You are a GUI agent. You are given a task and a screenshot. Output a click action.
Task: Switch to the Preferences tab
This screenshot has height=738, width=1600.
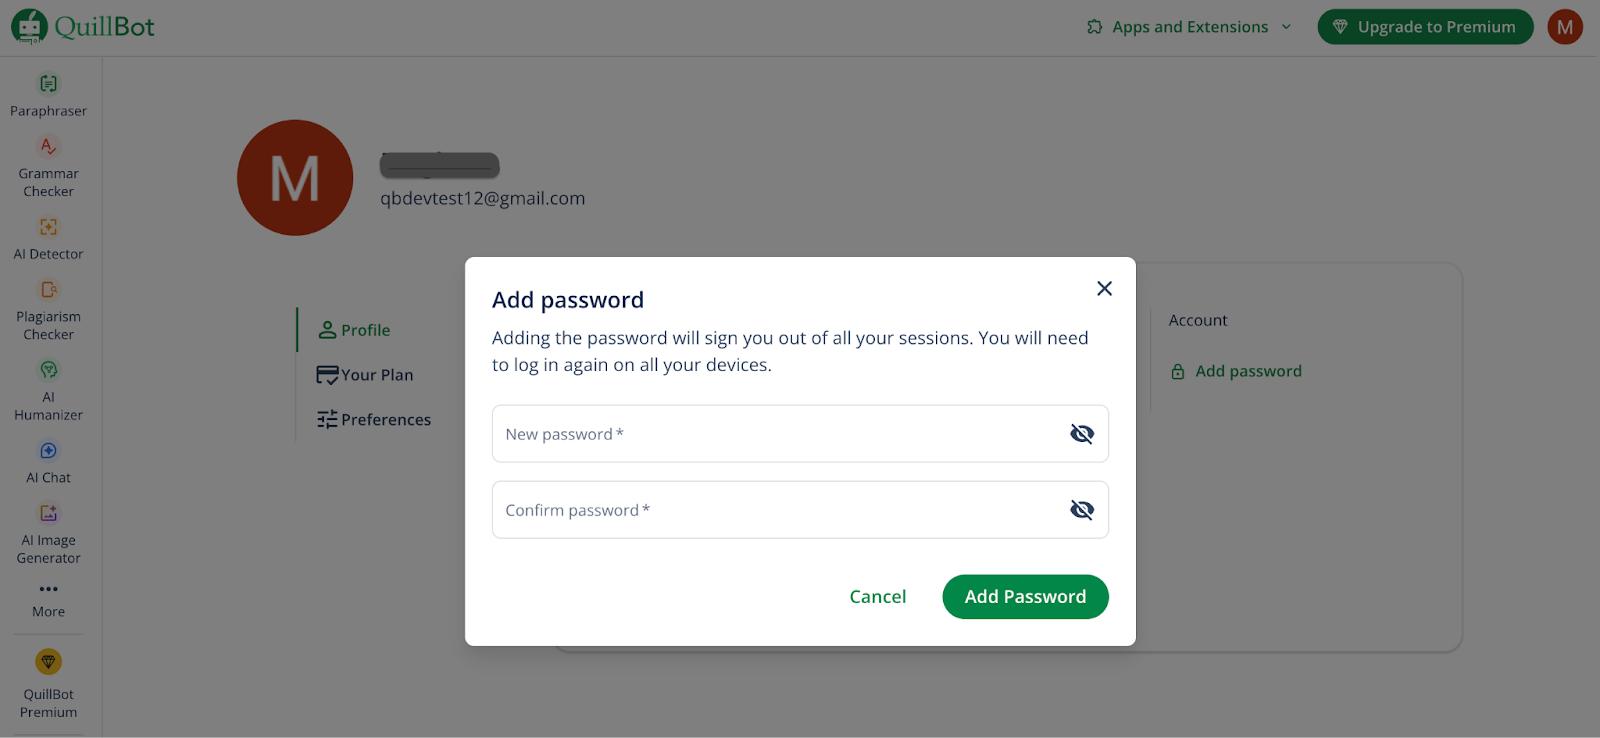pos(375,420)
